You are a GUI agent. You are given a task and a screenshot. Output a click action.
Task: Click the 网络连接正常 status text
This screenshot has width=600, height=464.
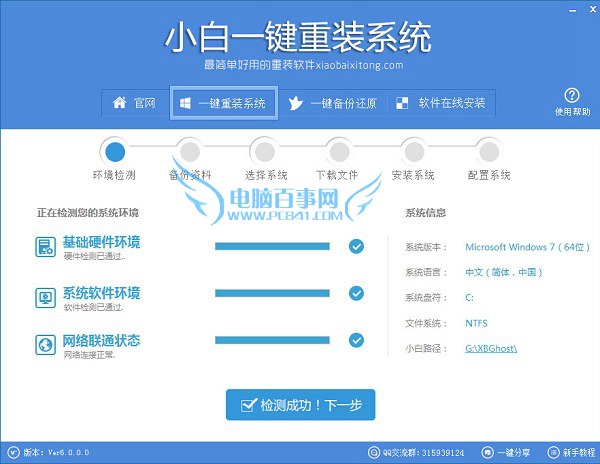click(x=90, y=355)
